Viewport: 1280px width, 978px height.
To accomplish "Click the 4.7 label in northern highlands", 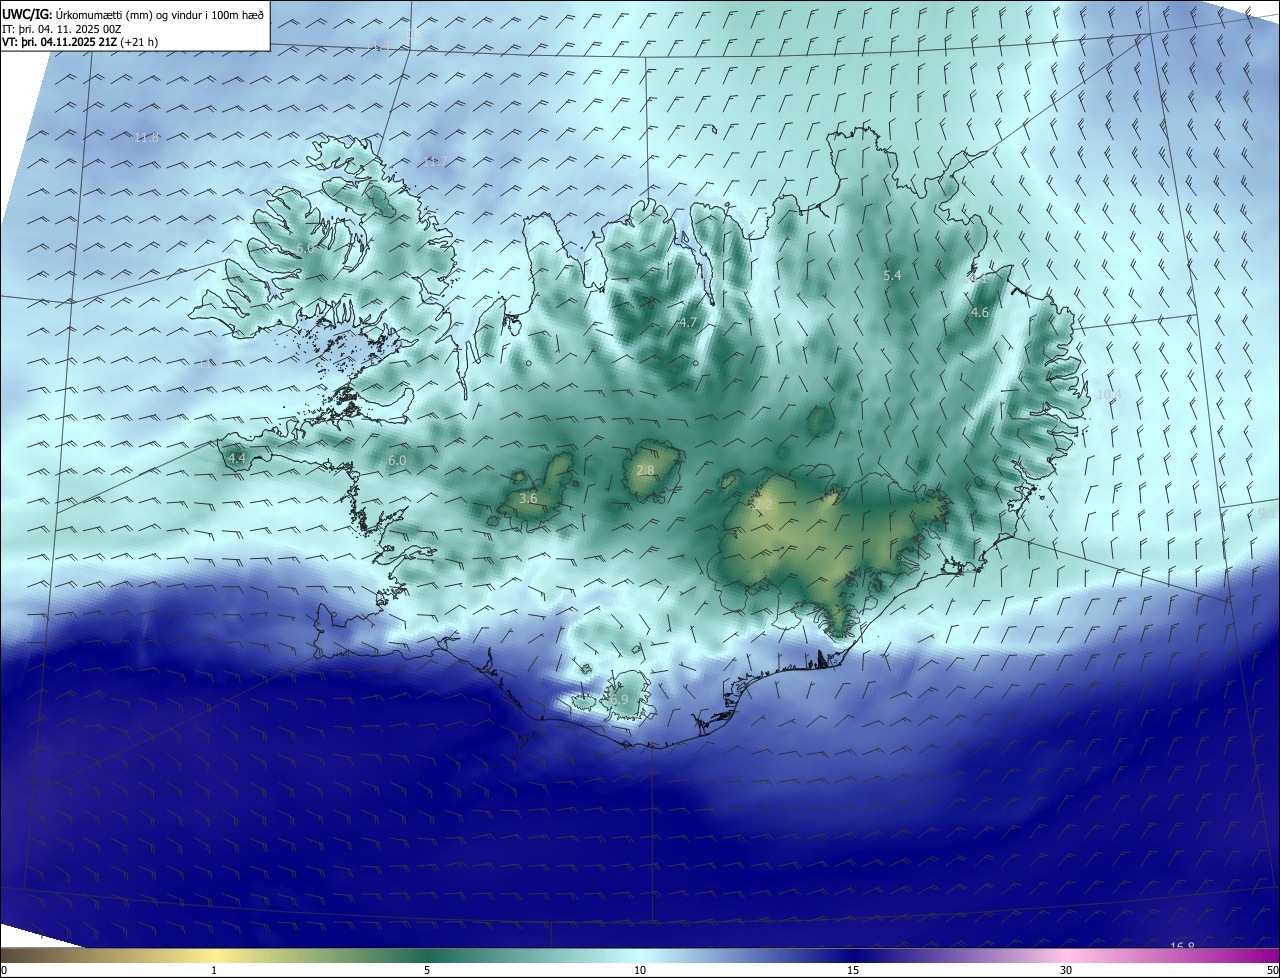I will (687, 322).
